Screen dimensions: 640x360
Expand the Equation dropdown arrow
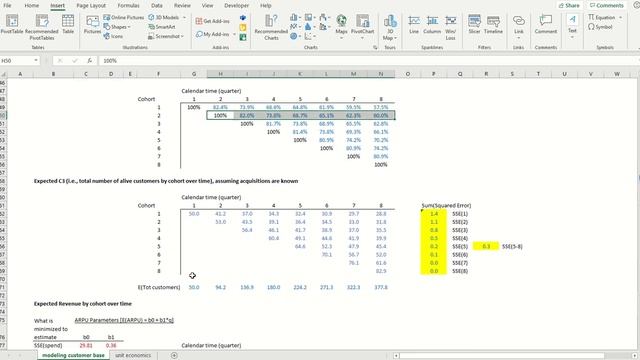coord(620,18)
